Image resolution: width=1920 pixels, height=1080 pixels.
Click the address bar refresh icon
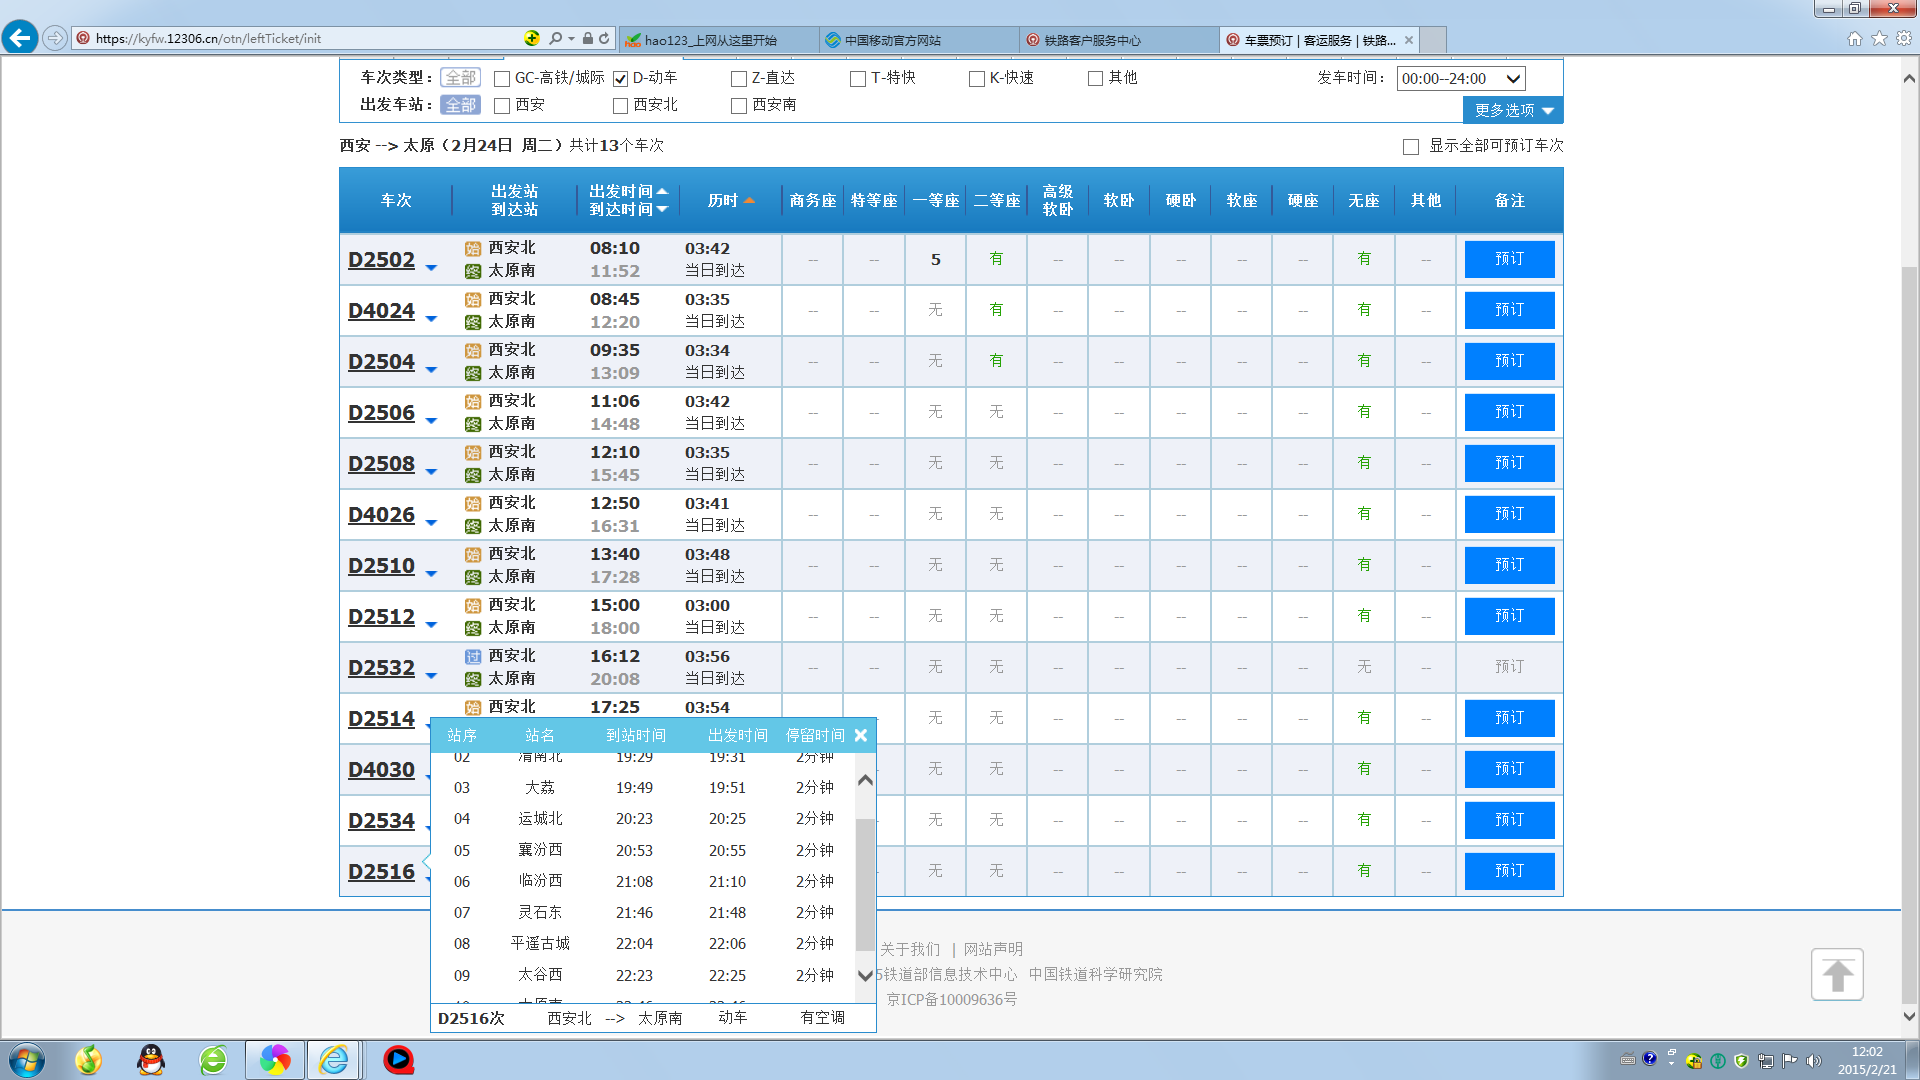tap(604, 38)
